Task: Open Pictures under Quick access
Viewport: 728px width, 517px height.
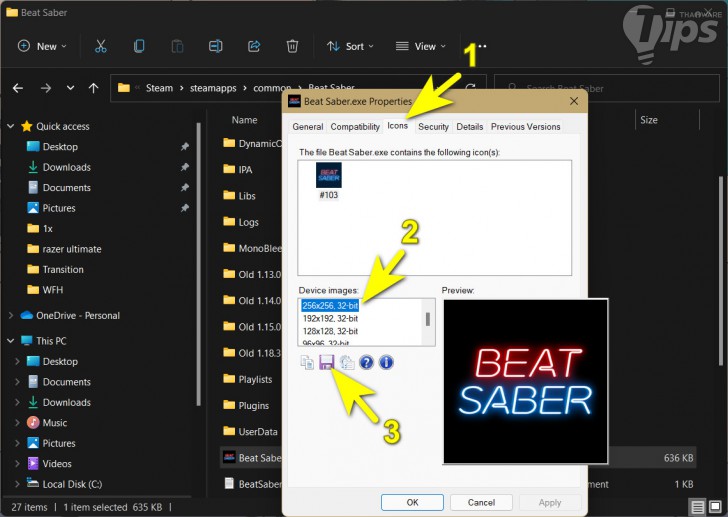Action: pyautogui.click(x=58, y=208)
